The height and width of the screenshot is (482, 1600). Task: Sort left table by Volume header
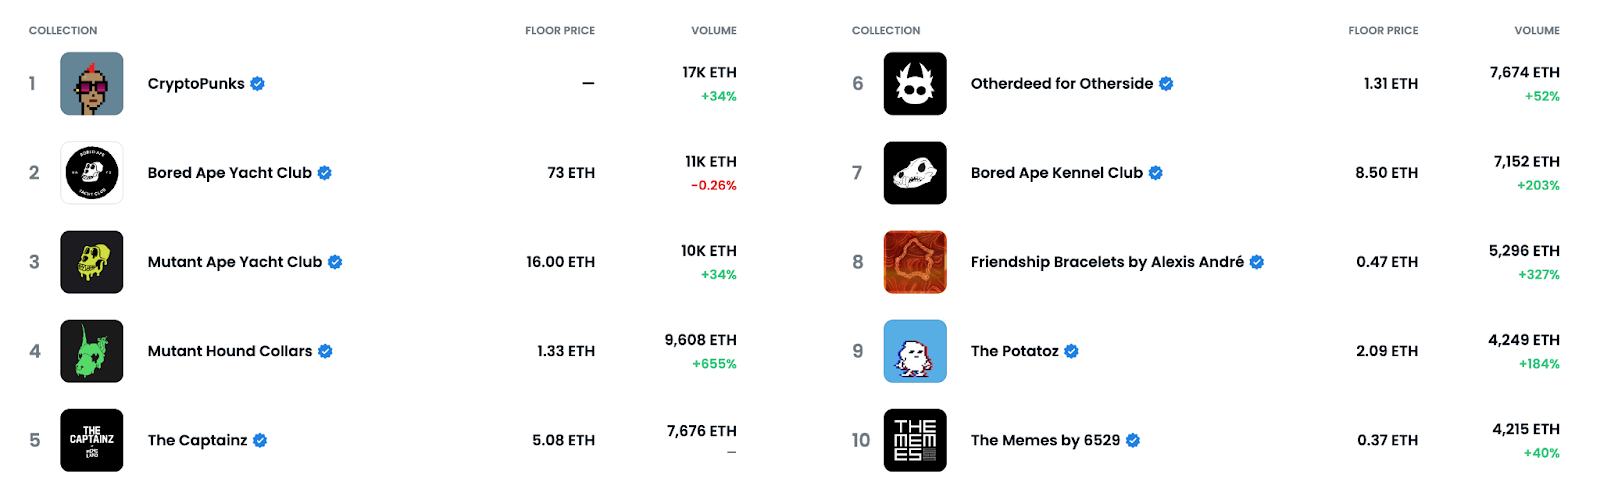tap(714, 31)
